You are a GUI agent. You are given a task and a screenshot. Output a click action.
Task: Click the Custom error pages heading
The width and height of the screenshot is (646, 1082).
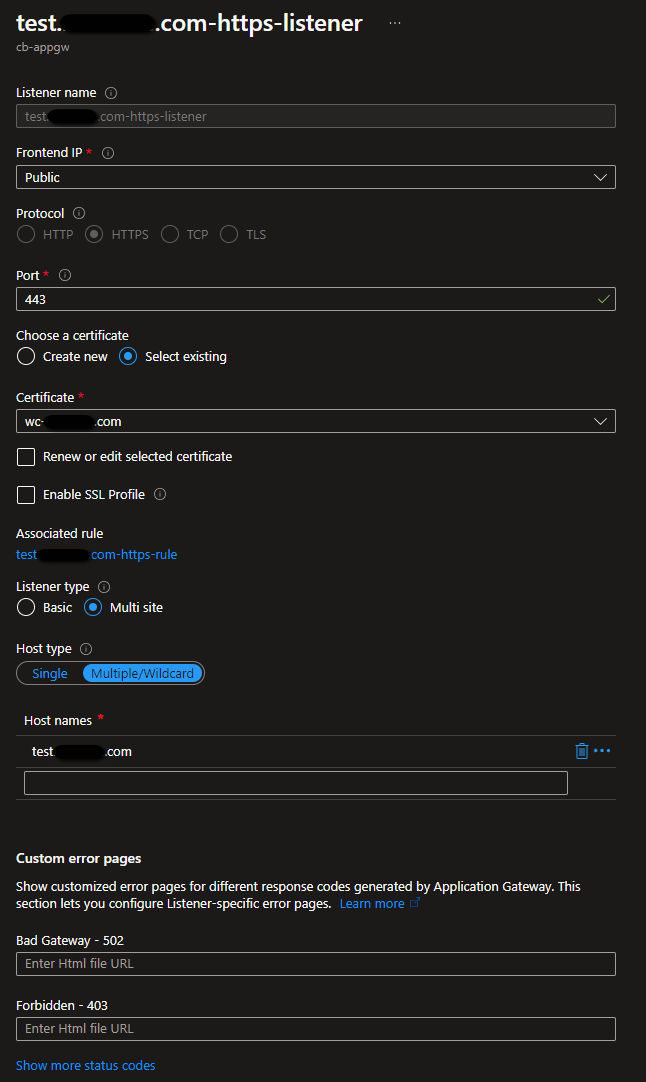(79, 858)
